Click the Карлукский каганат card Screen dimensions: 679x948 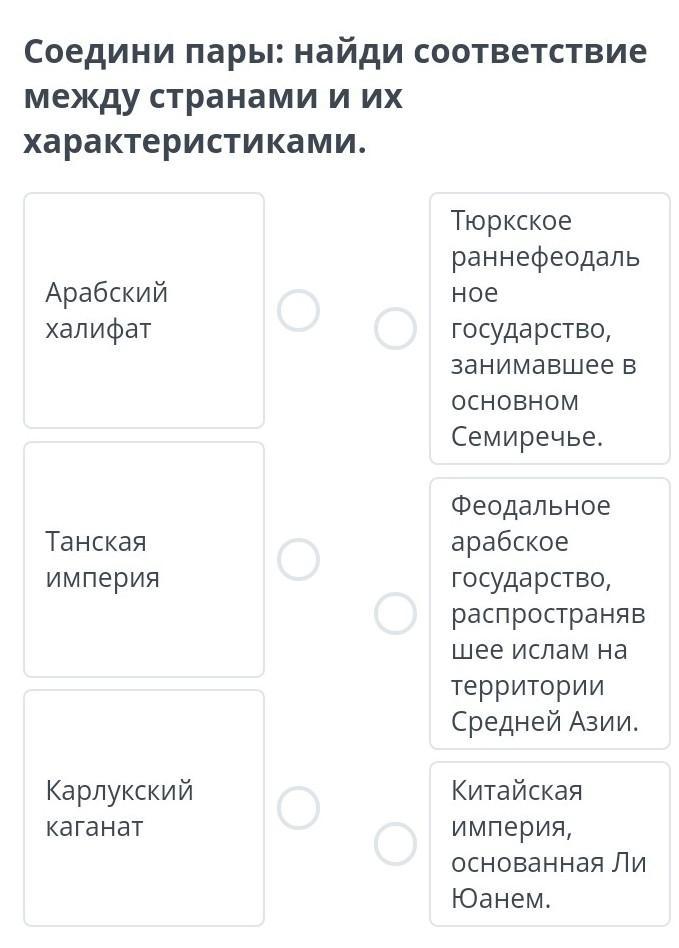pos(144,808)
